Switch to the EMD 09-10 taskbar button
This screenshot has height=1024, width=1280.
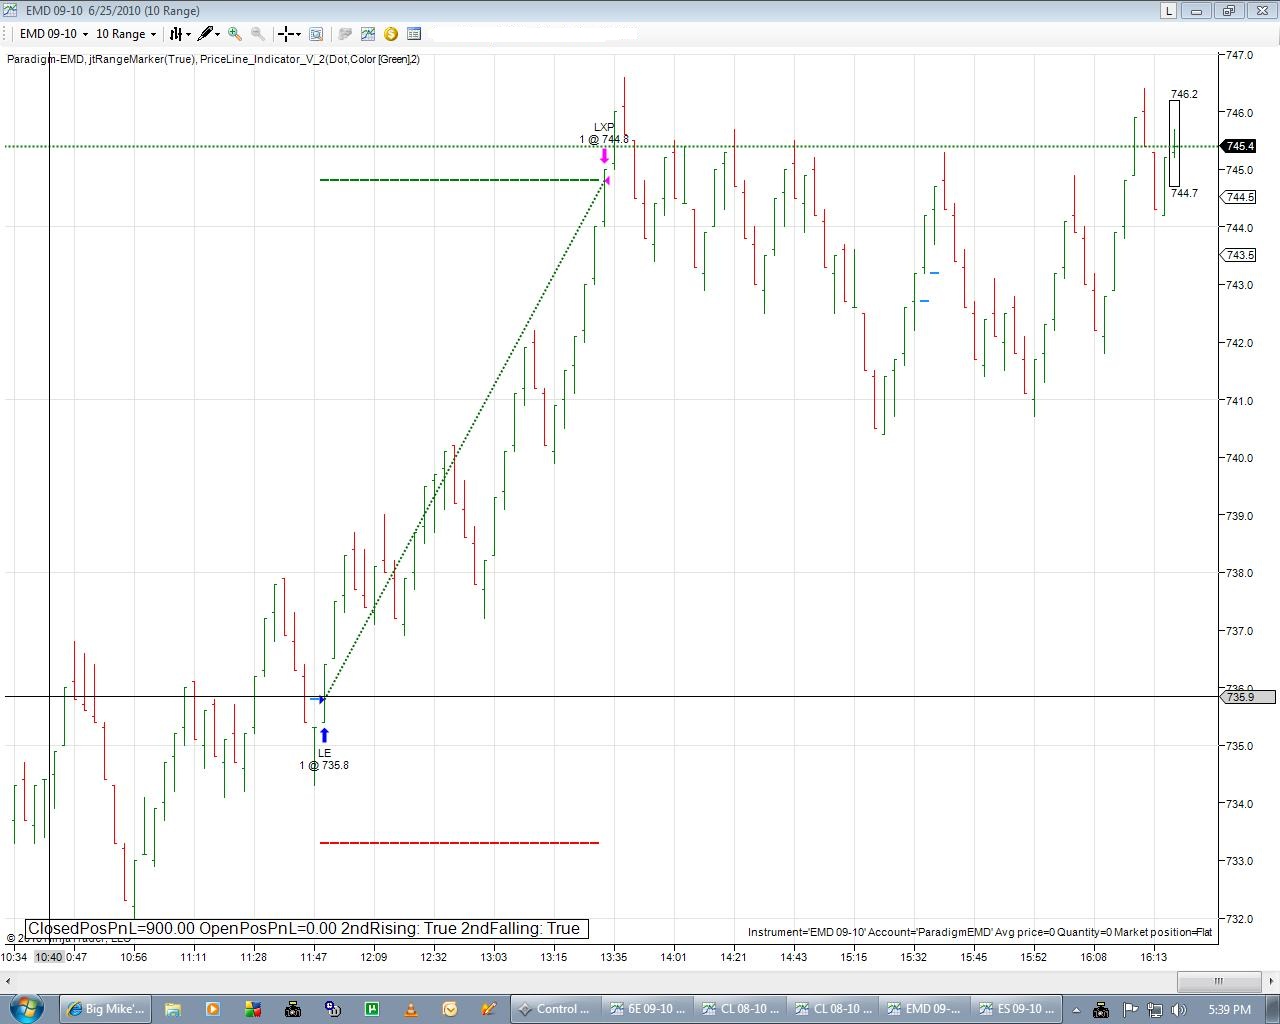point(924,1009)
